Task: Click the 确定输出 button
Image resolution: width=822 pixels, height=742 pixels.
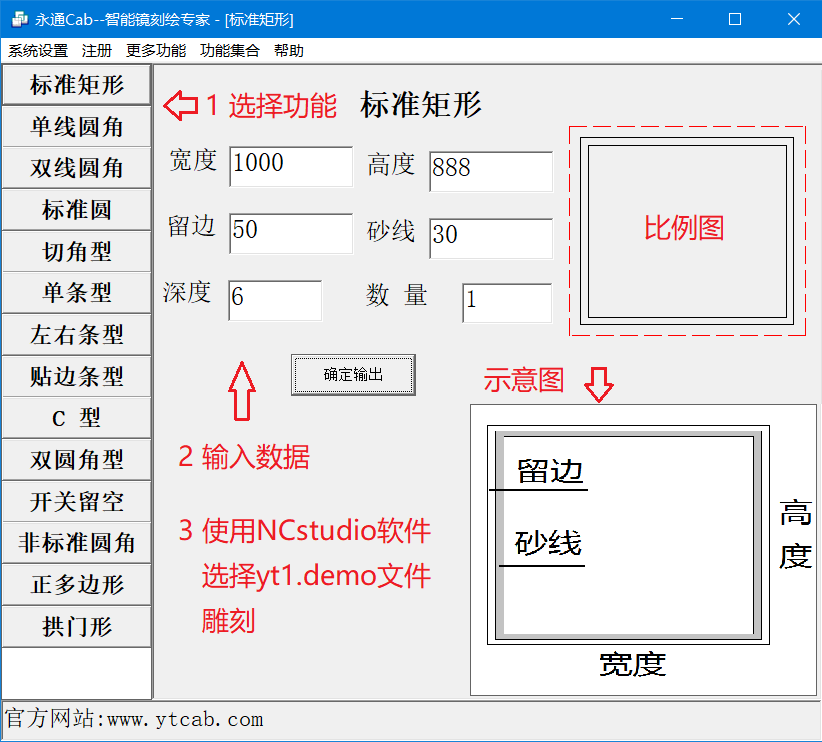Action: tap(353, 375)
